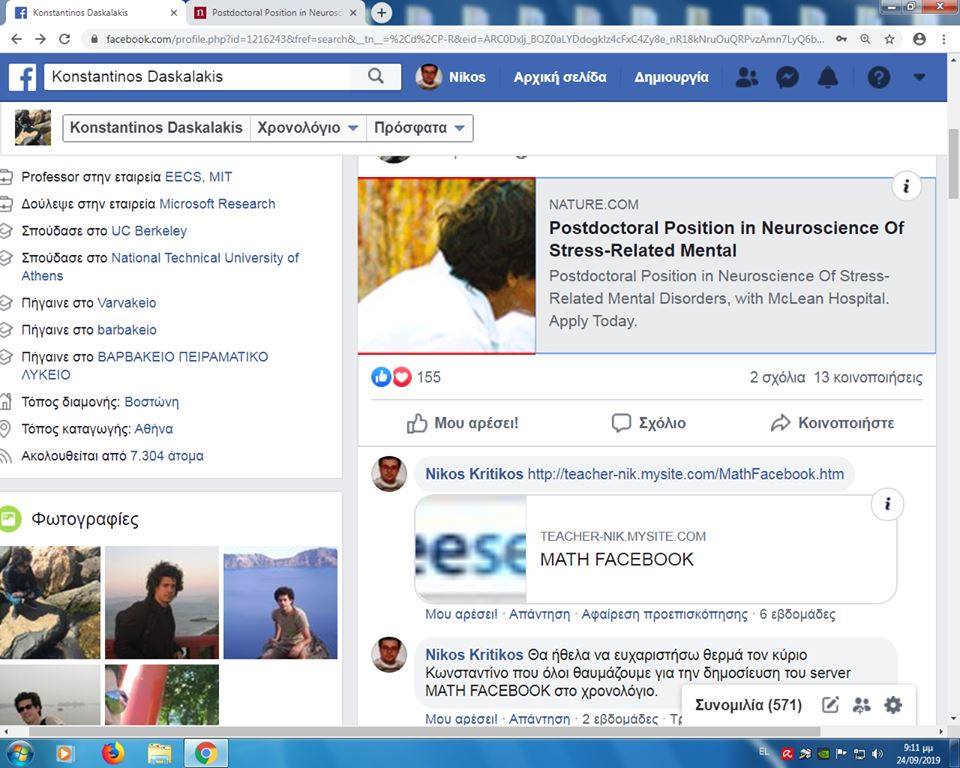Open the Chrome profile avatar icon

point(919,39)
